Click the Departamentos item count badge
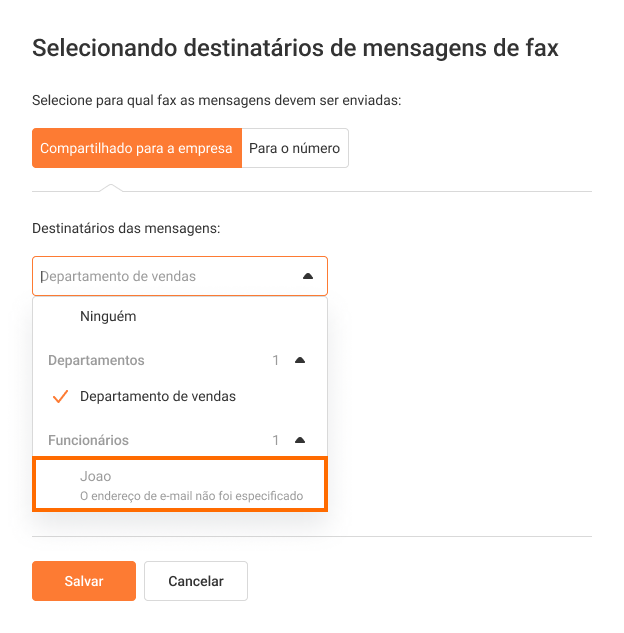The width and height of the screenshot is (624, 633). (x=276, y=360)
